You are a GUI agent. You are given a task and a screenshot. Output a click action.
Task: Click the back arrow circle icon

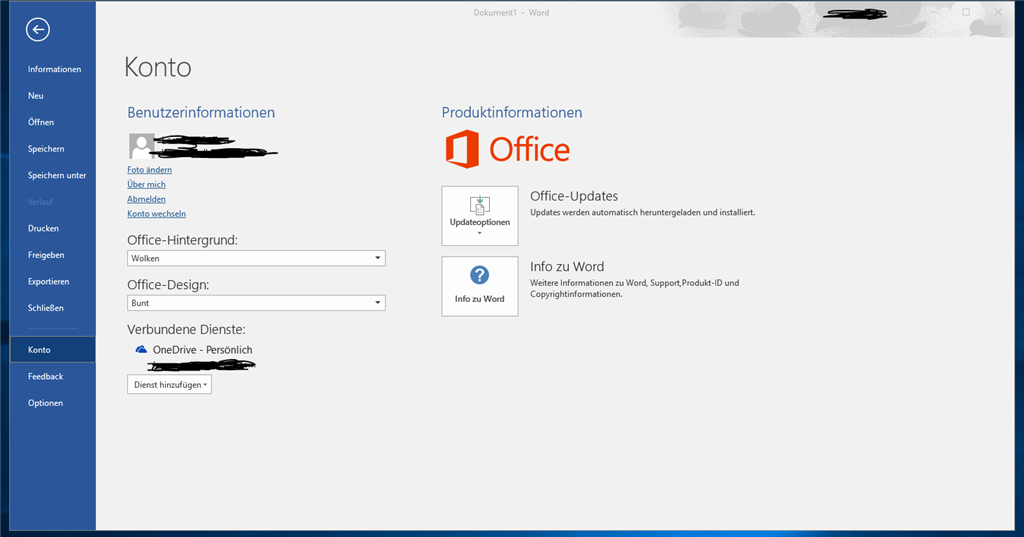tap(38, 29)
